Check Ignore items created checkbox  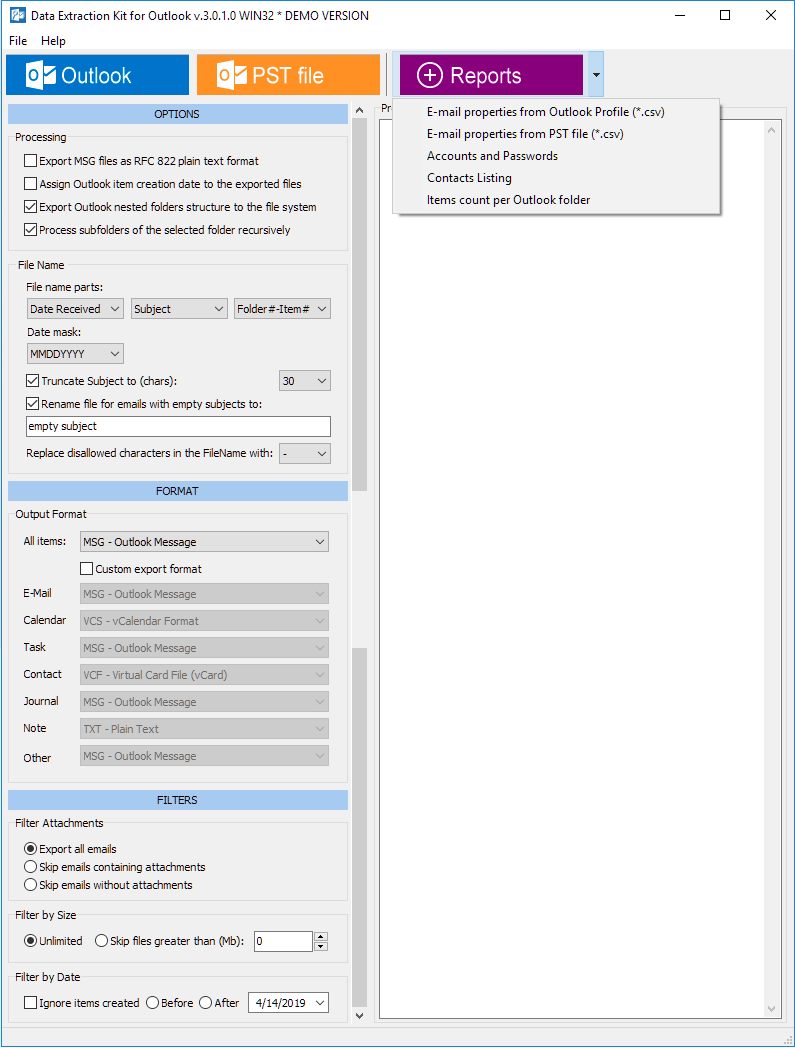30,1003
